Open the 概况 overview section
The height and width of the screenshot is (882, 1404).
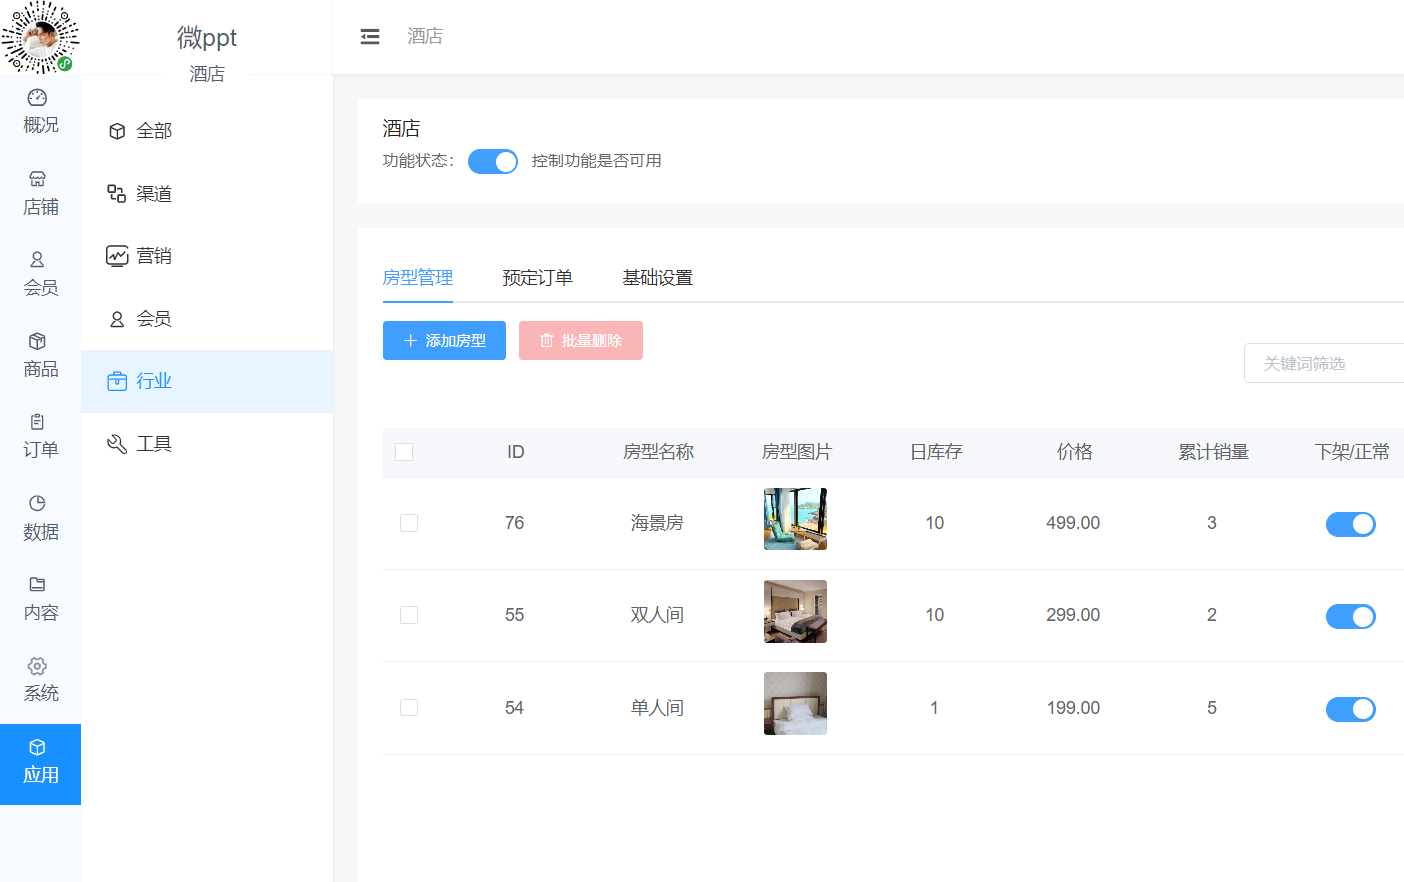pos(40,112)
